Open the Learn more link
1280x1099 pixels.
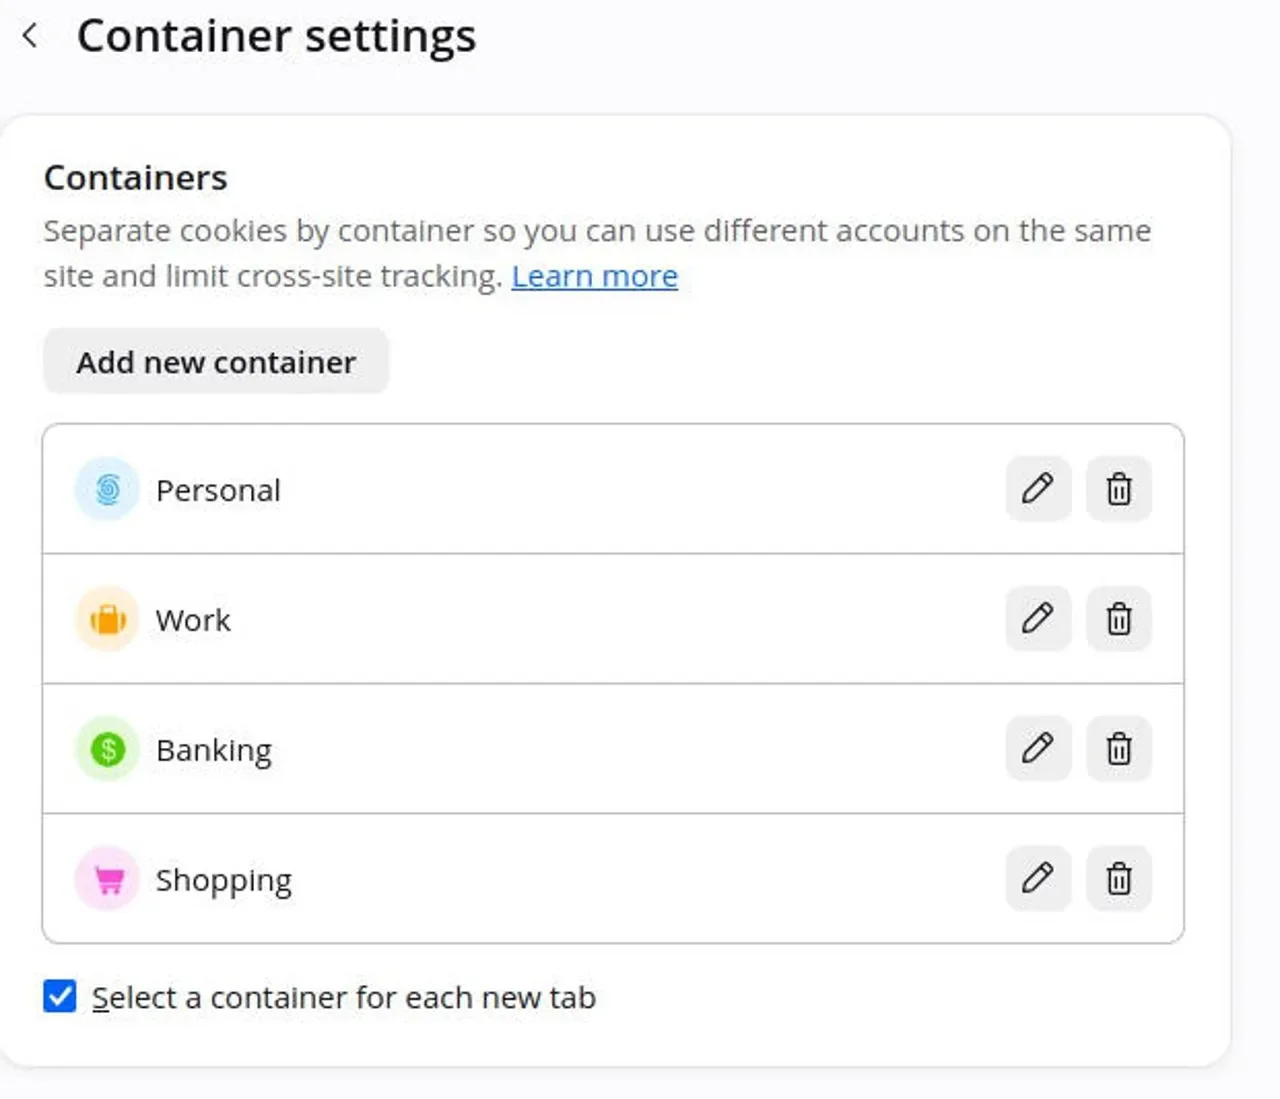[595, 276]
